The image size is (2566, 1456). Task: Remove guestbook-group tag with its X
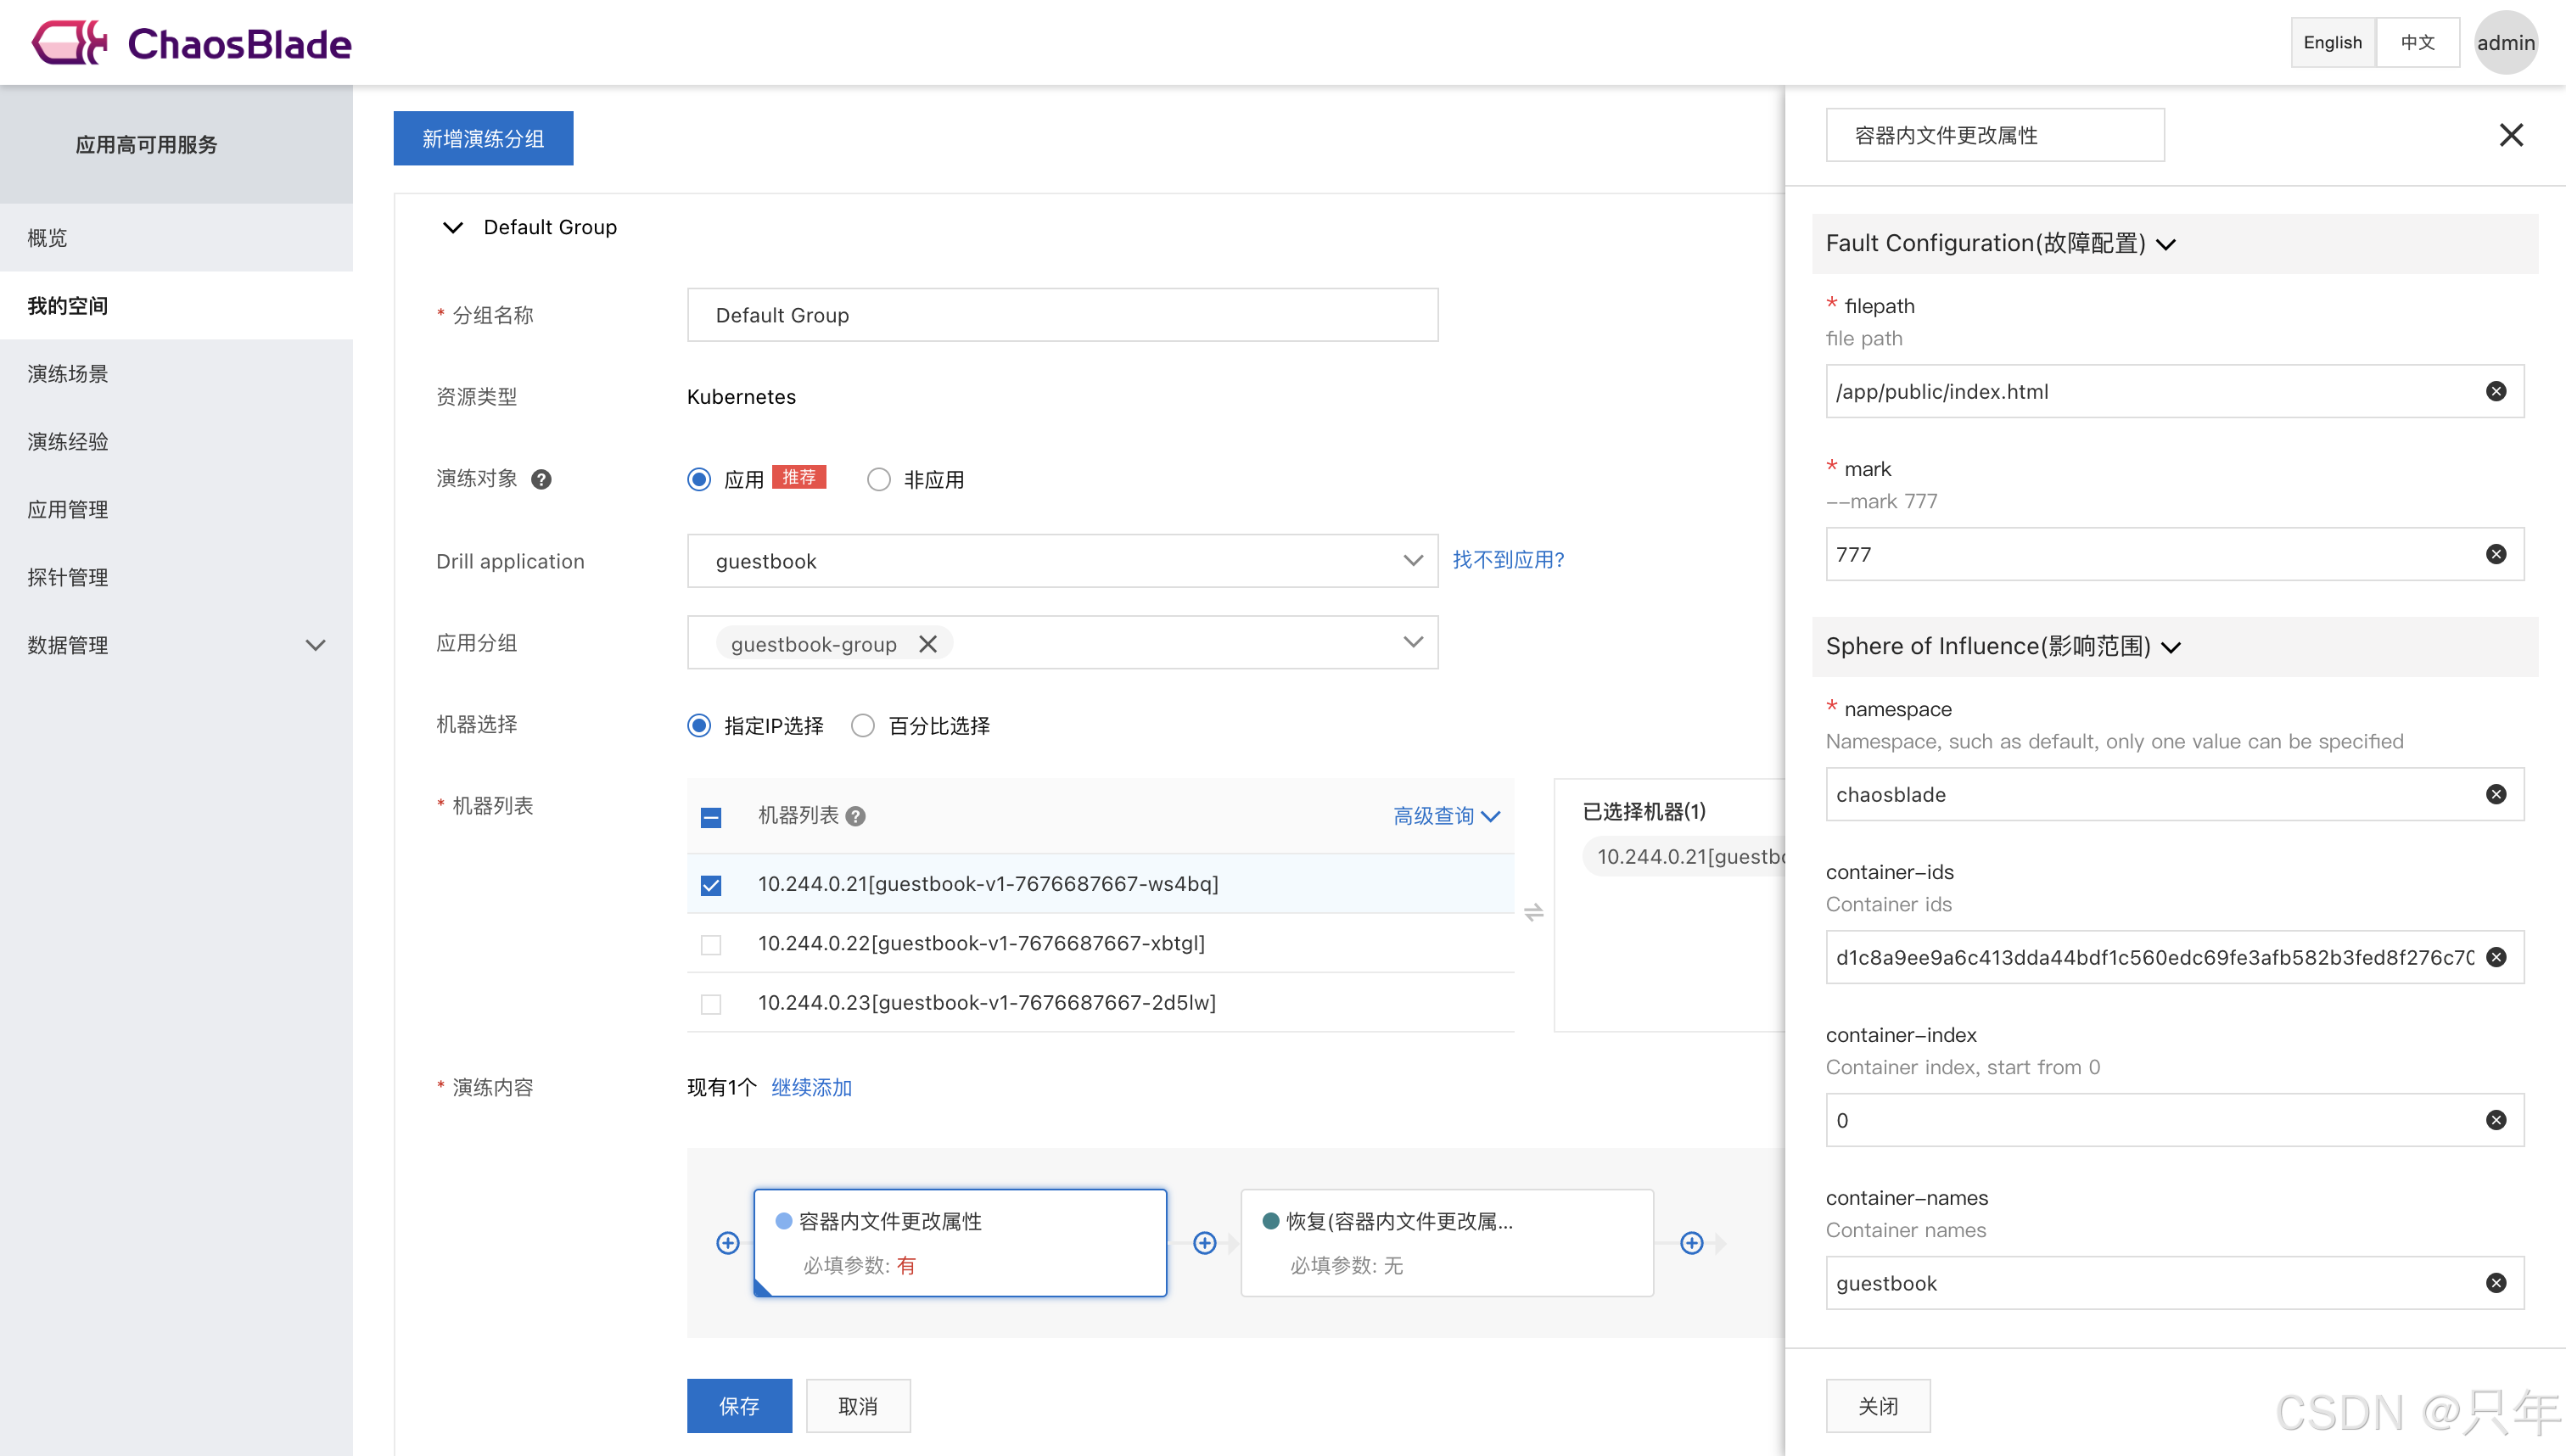927,644
